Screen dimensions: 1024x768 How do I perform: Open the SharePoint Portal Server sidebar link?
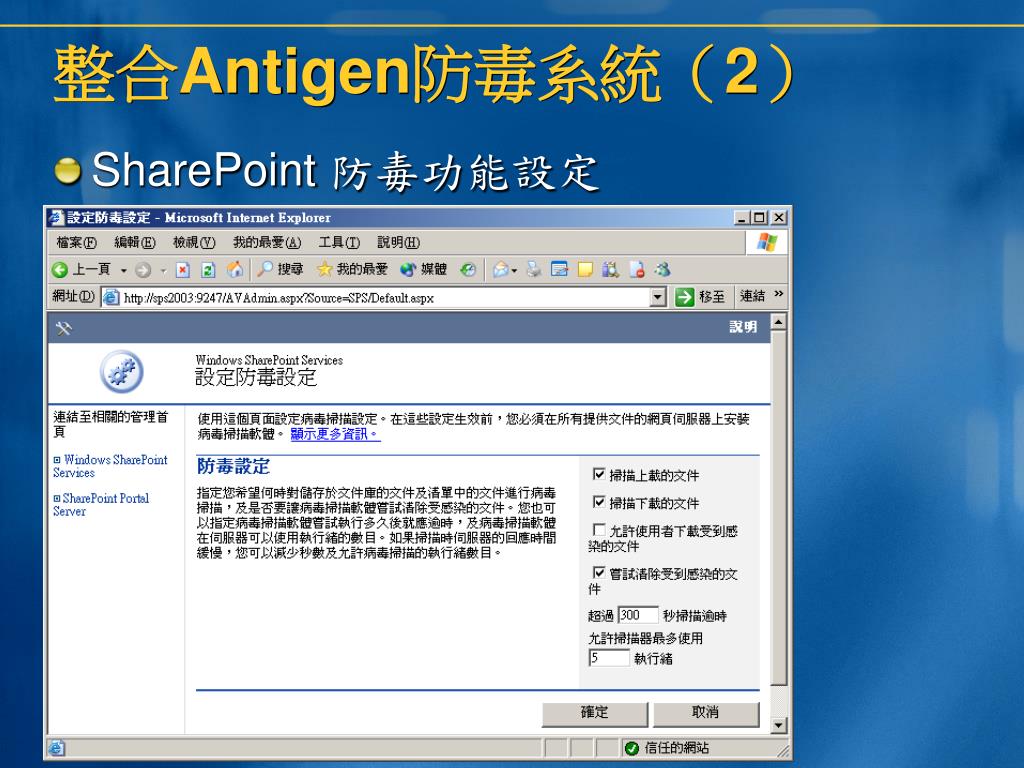point(101,505)
